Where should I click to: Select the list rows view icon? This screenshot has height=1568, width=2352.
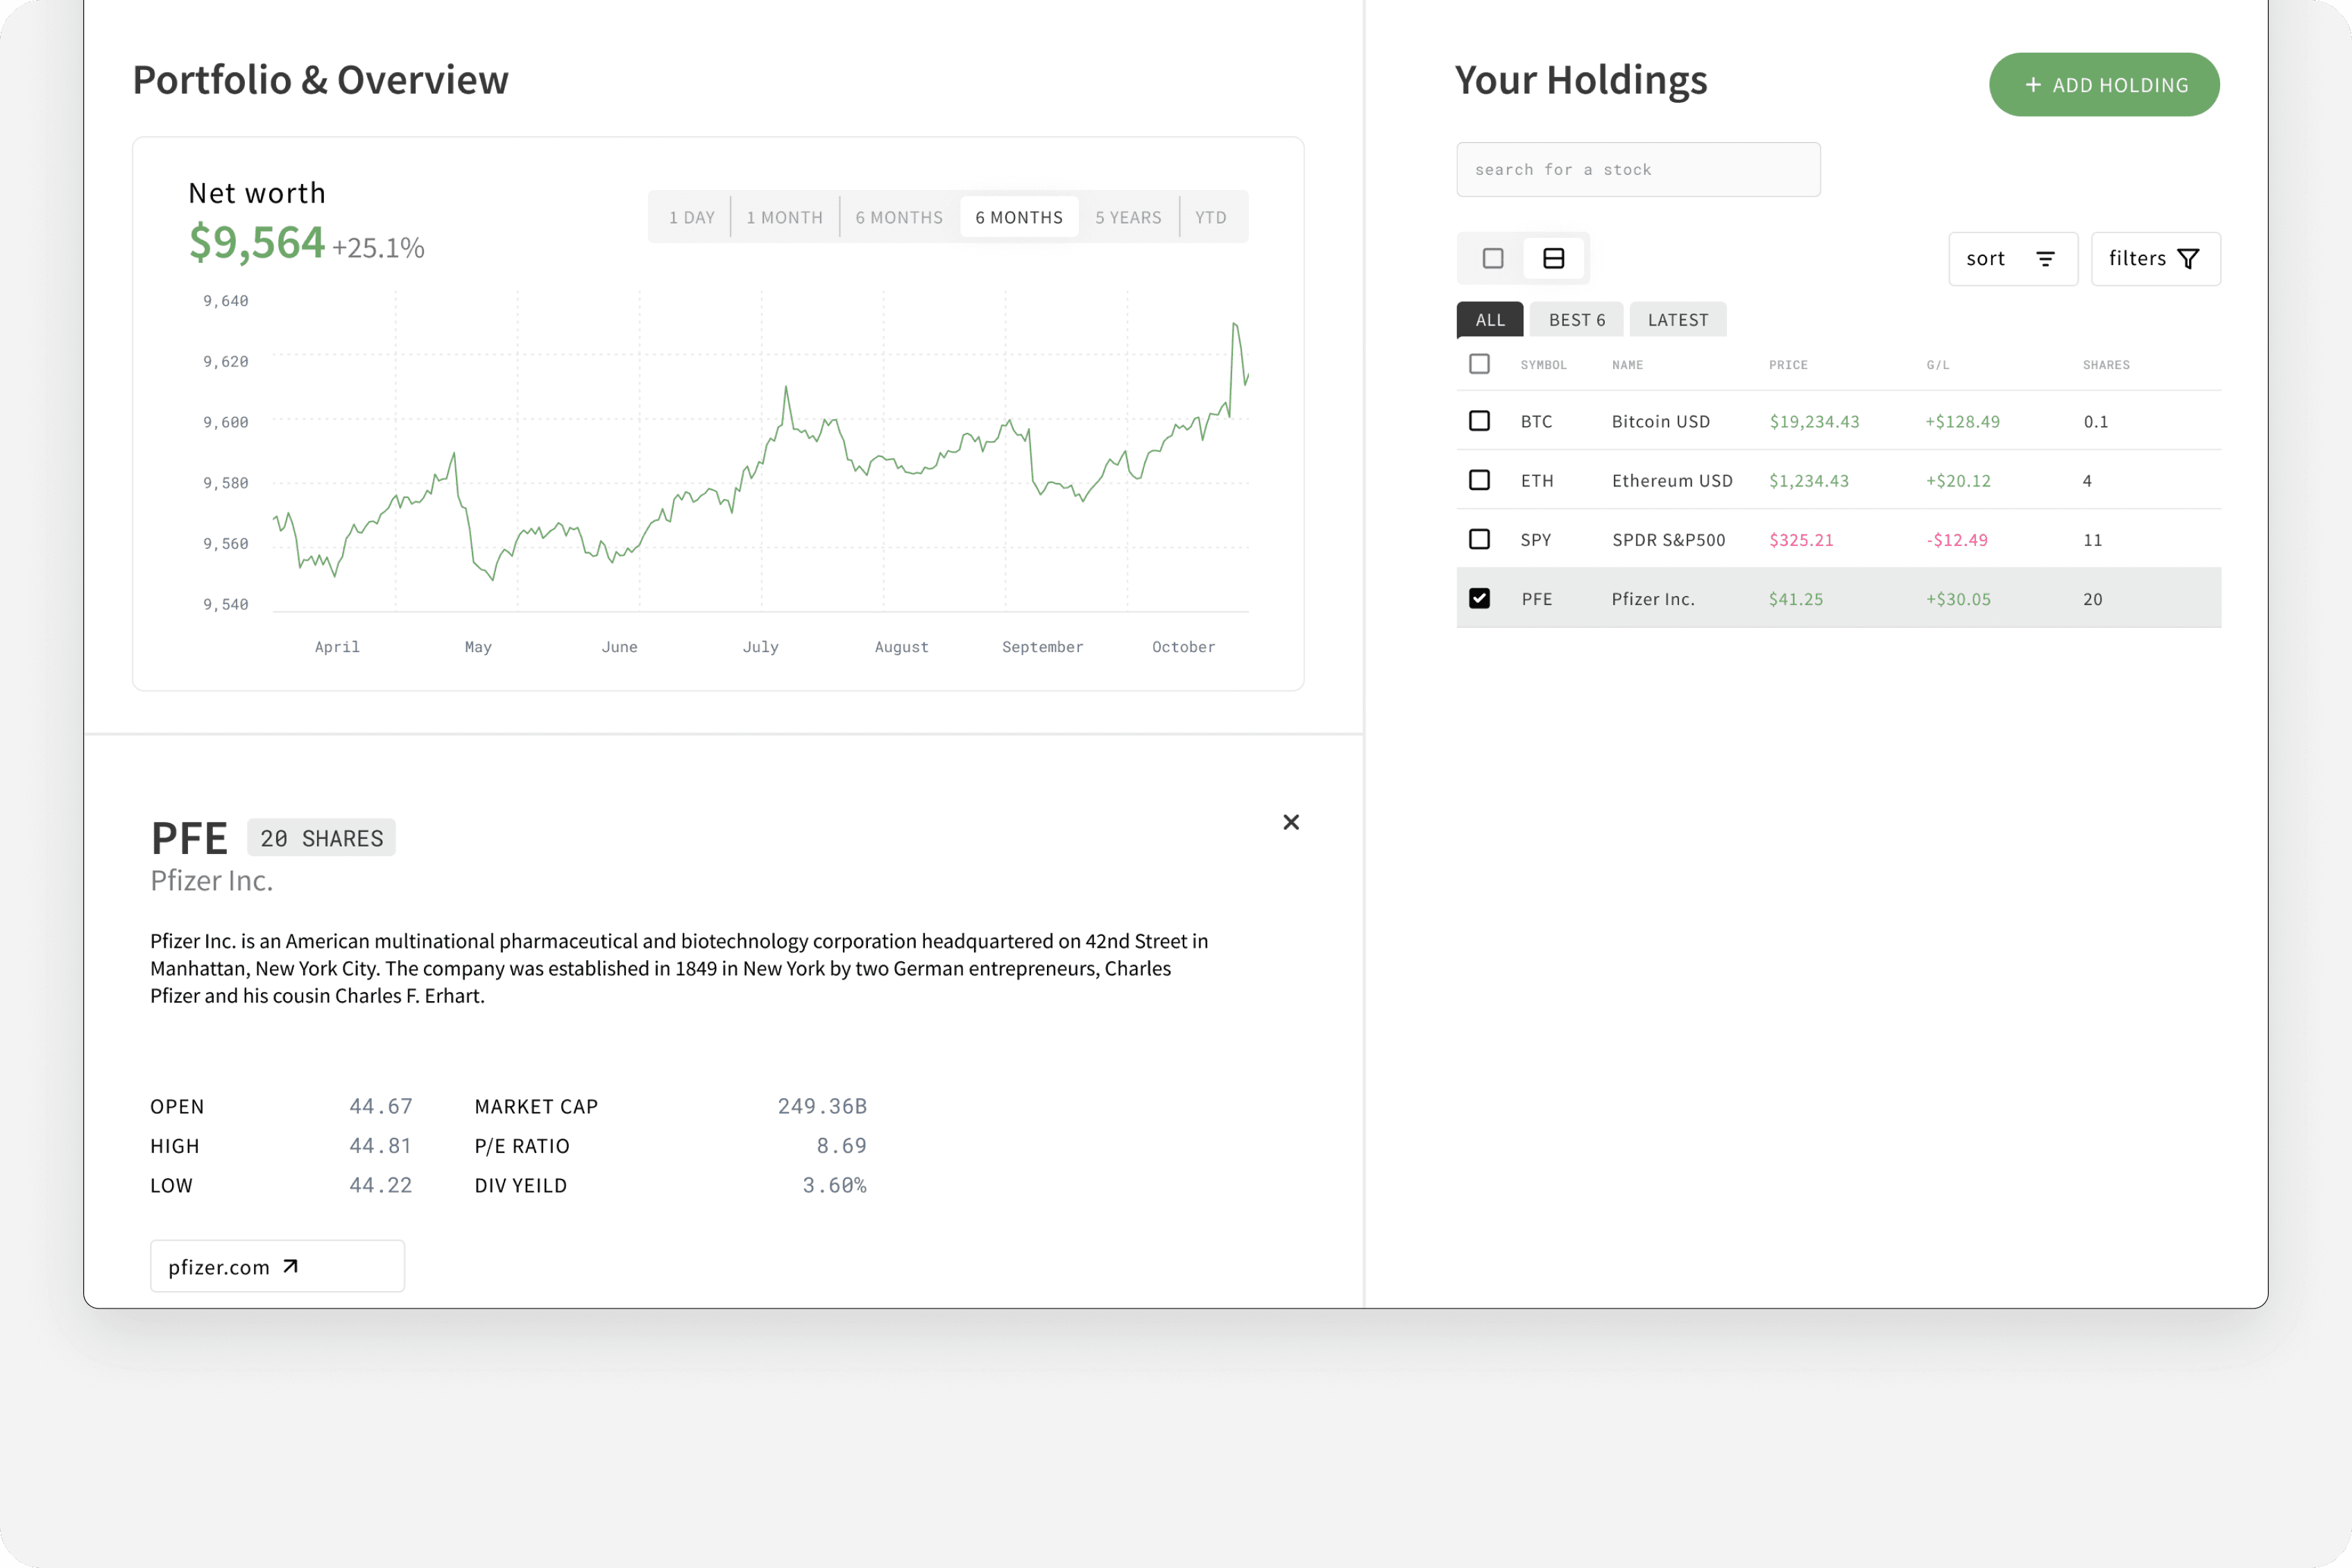pos(1554,259)
